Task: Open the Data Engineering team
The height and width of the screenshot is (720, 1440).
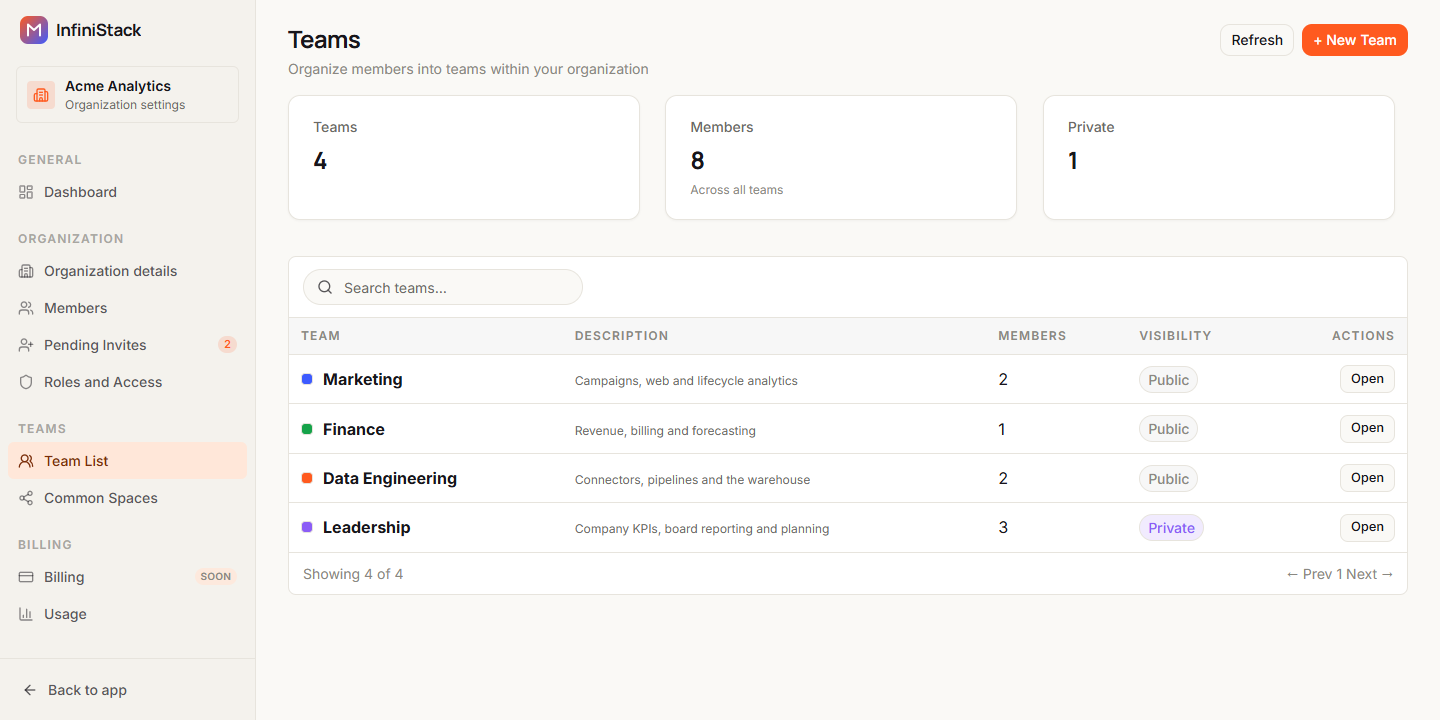Action: (x=1367, y=478)
